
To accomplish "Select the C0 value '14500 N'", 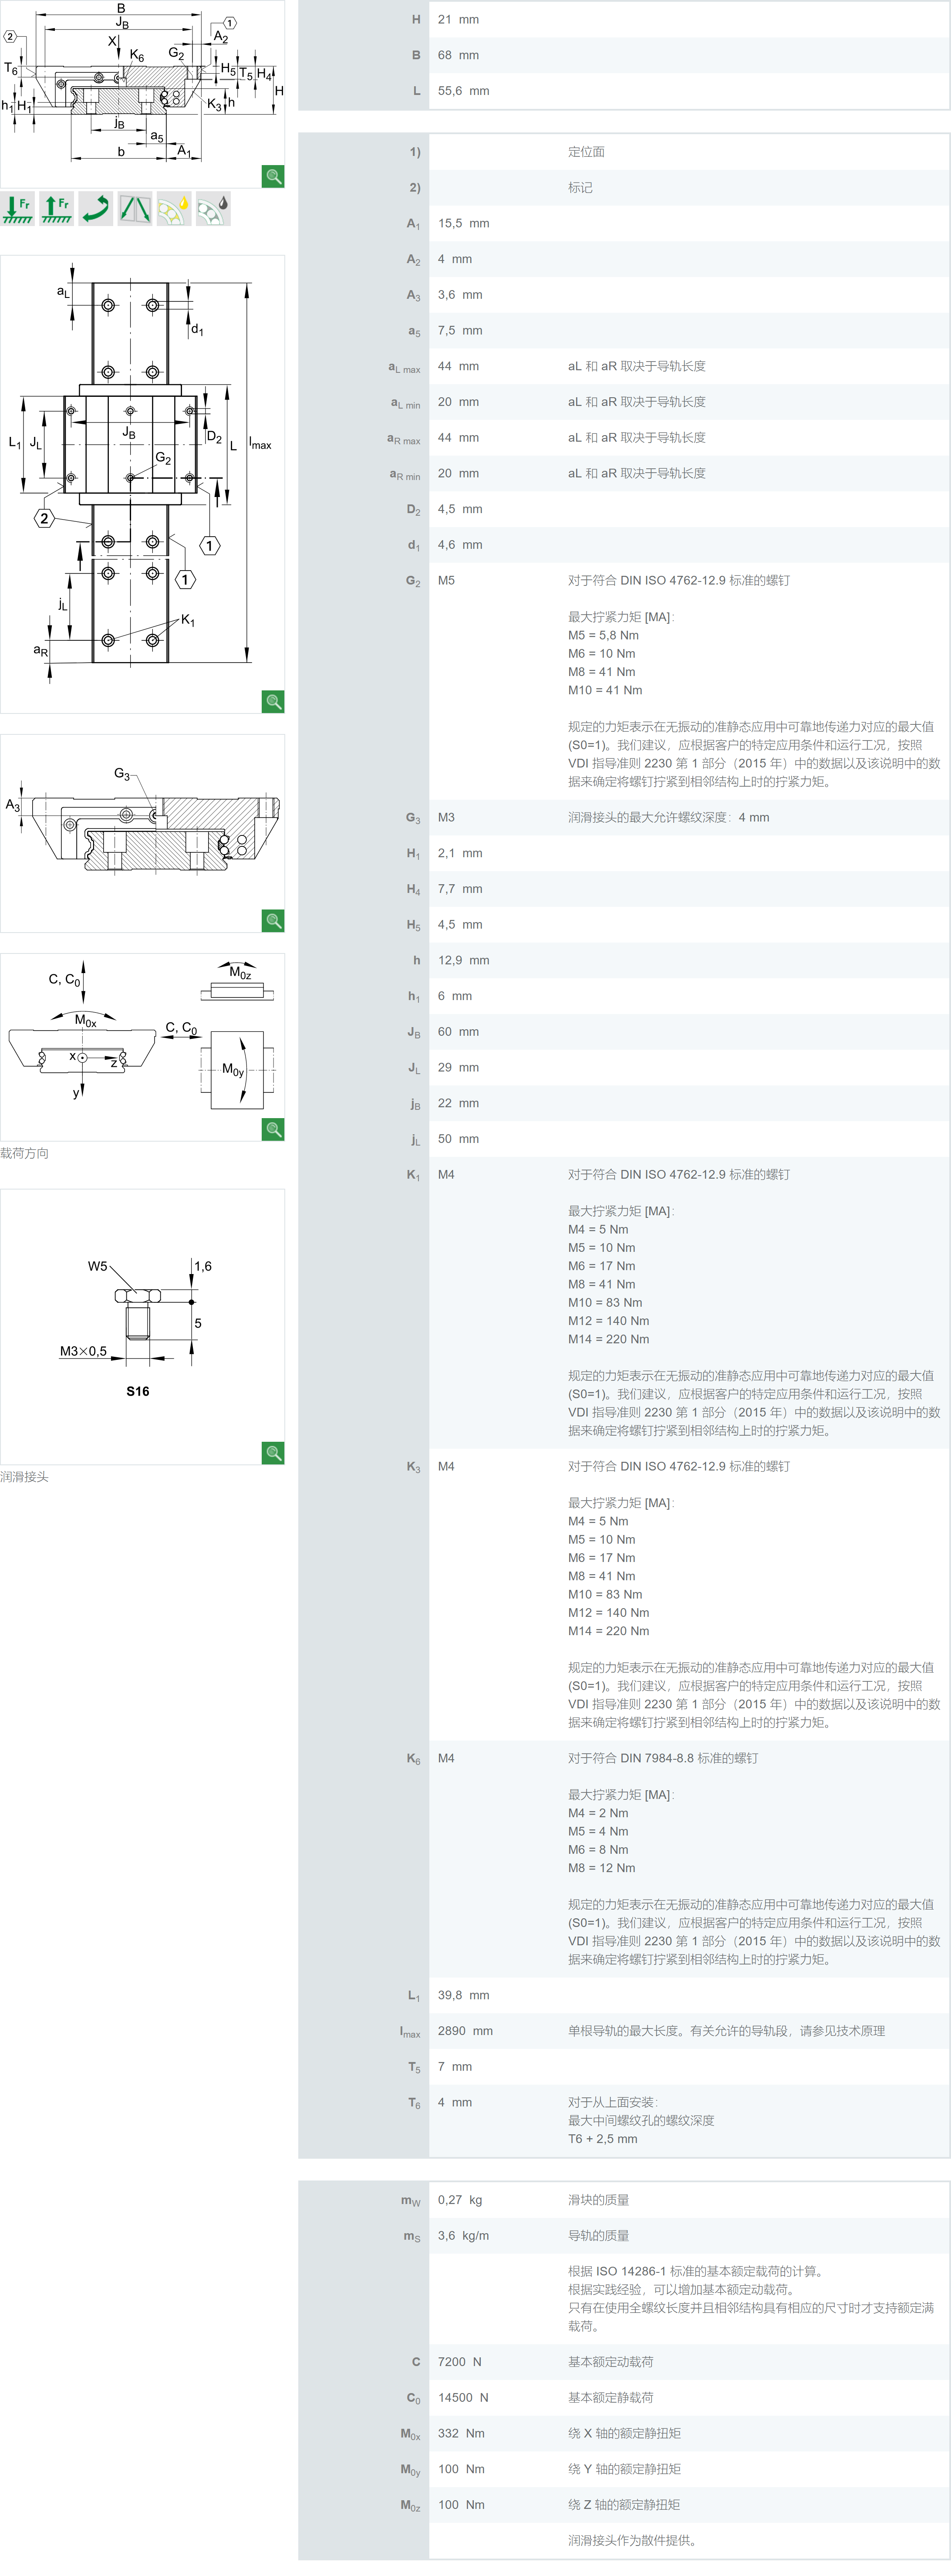I will (x=463, y=2398).
